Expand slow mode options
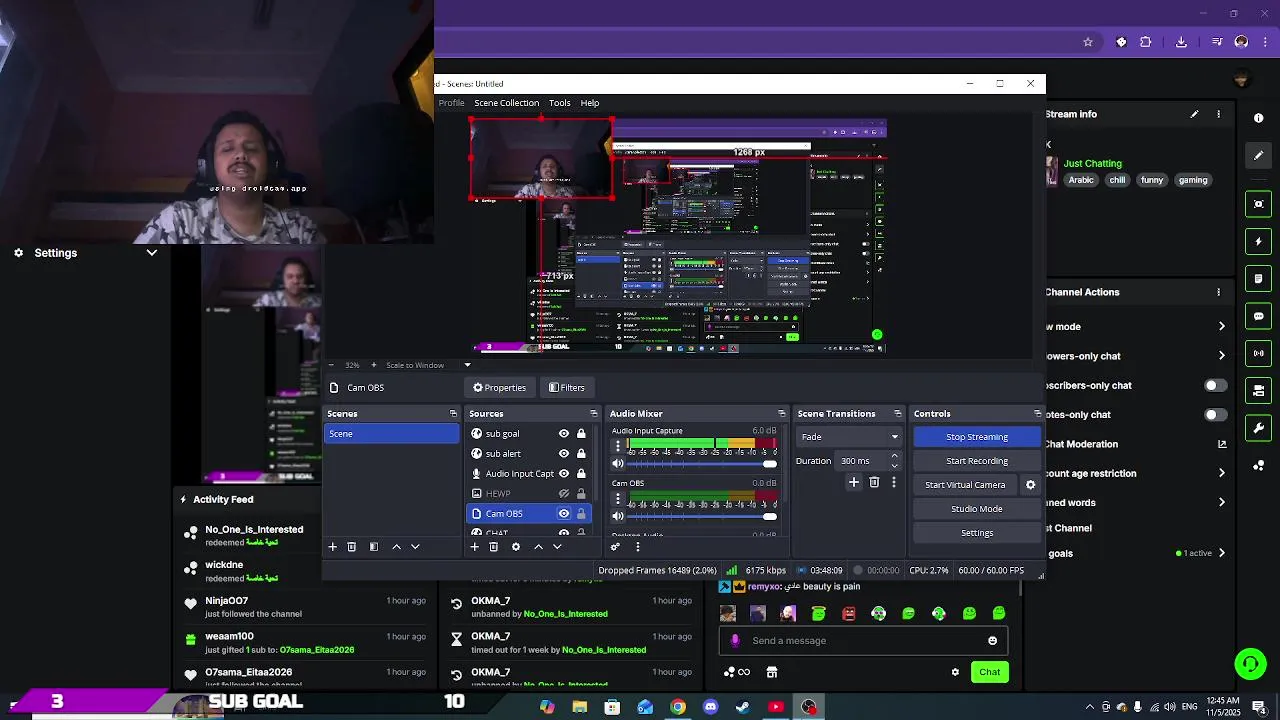Viewport: 1280px width, 720px height. pos(1221,327)
